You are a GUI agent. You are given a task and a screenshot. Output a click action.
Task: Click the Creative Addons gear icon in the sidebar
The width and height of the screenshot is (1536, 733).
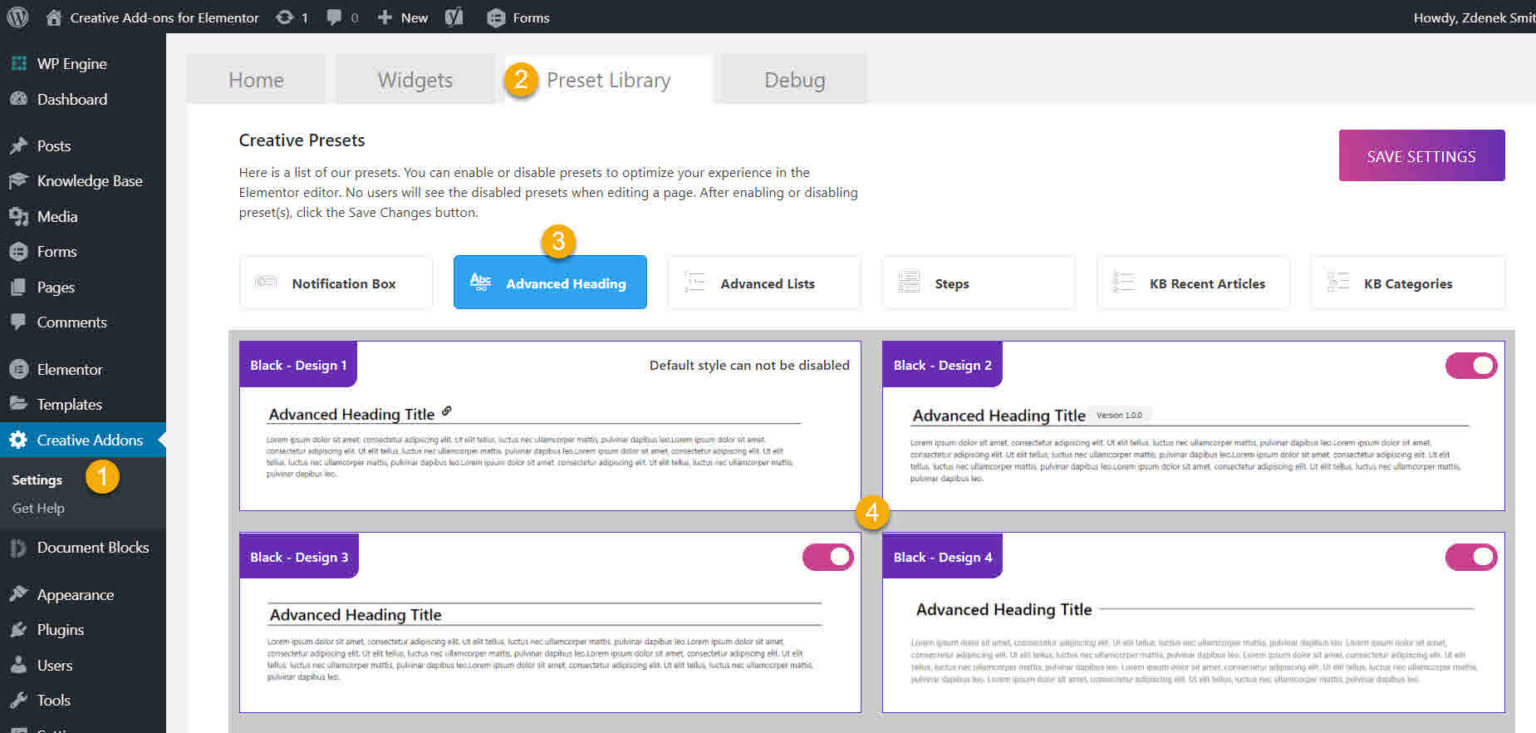21,439
